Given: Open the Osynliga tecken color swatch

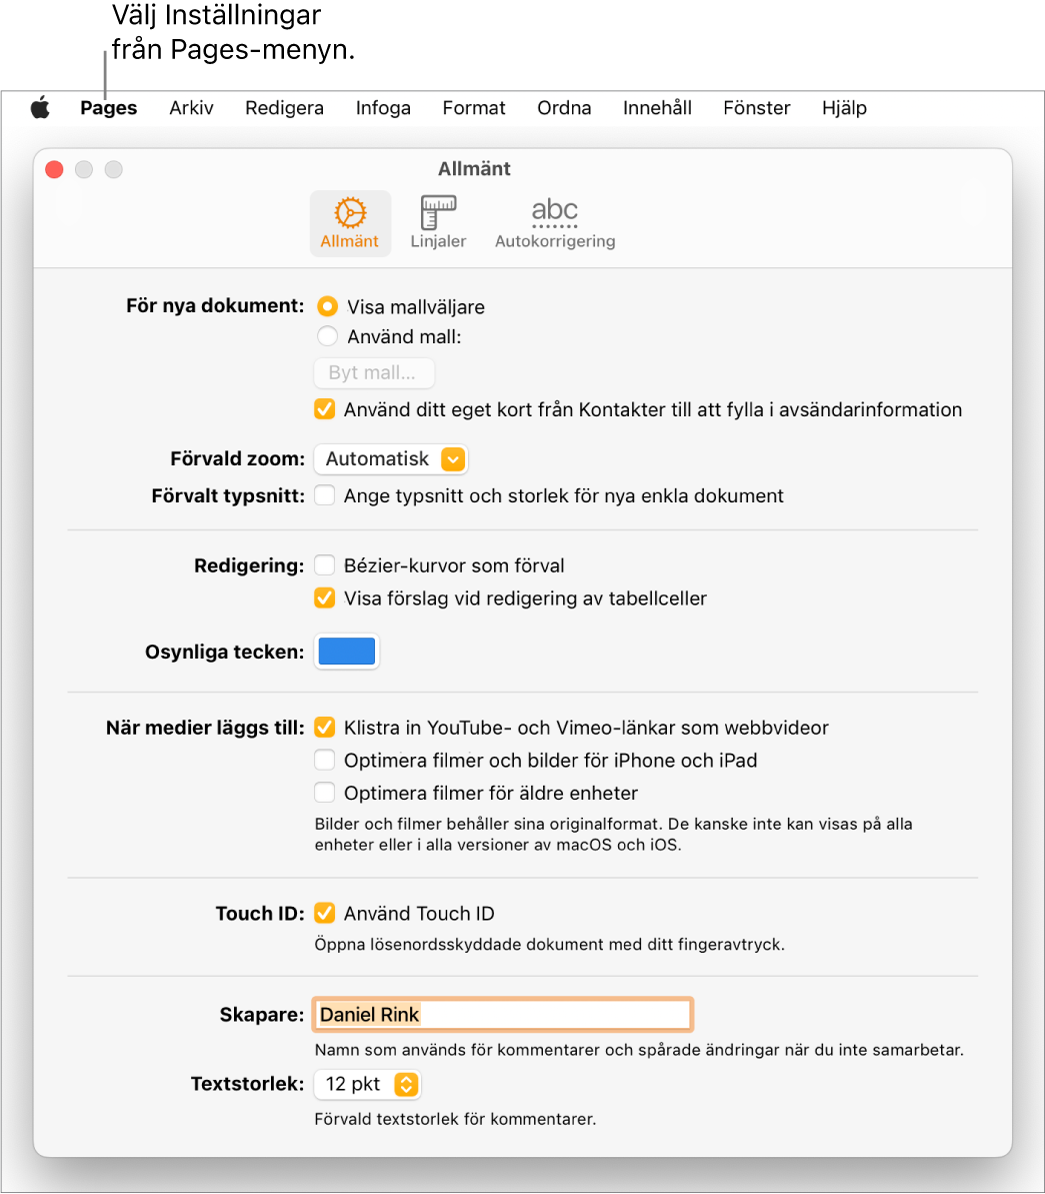Looking at the screenshot, I should (x=346, y=651).
